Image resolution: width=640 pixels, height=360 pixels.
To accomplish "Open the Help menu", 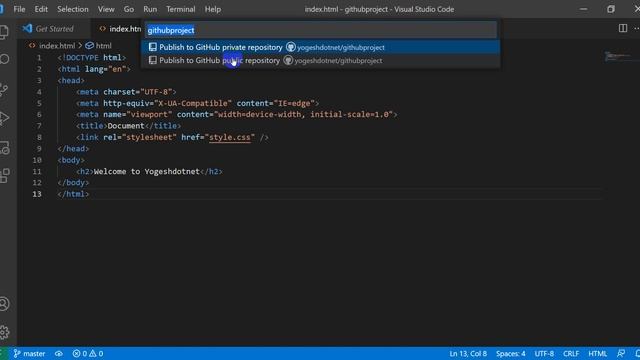I will point(213,9).
